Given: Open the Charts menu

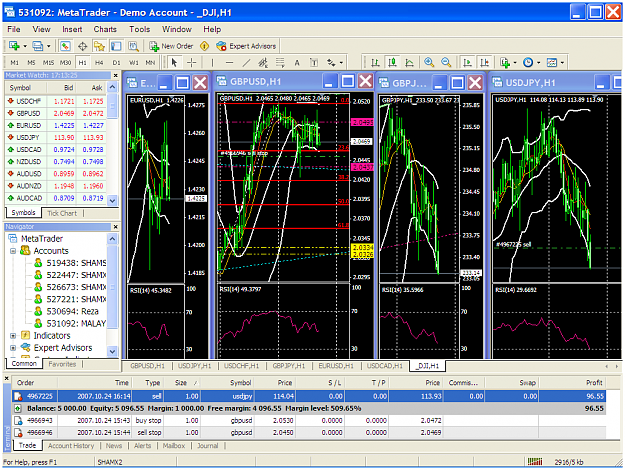Looking at the screenshot, I should pos(105,29).
